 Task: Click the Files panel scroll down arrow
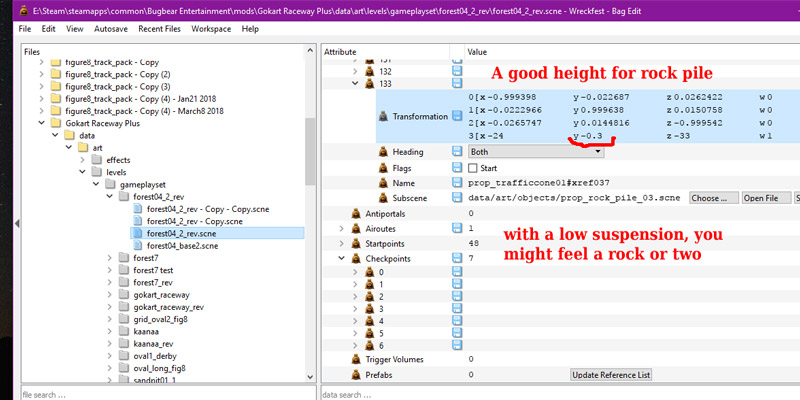coord(310,377)
